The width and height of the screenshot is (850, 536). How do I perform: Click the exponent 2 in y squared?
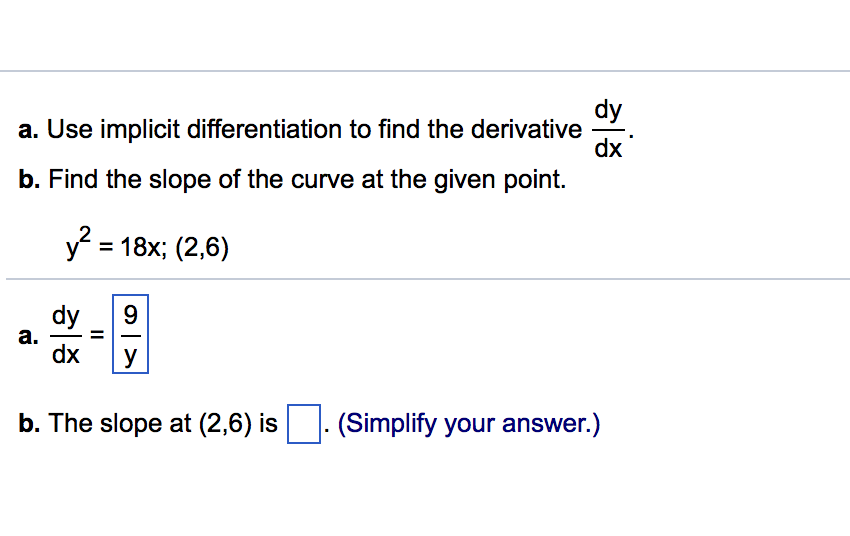click(x=85, y=234)
